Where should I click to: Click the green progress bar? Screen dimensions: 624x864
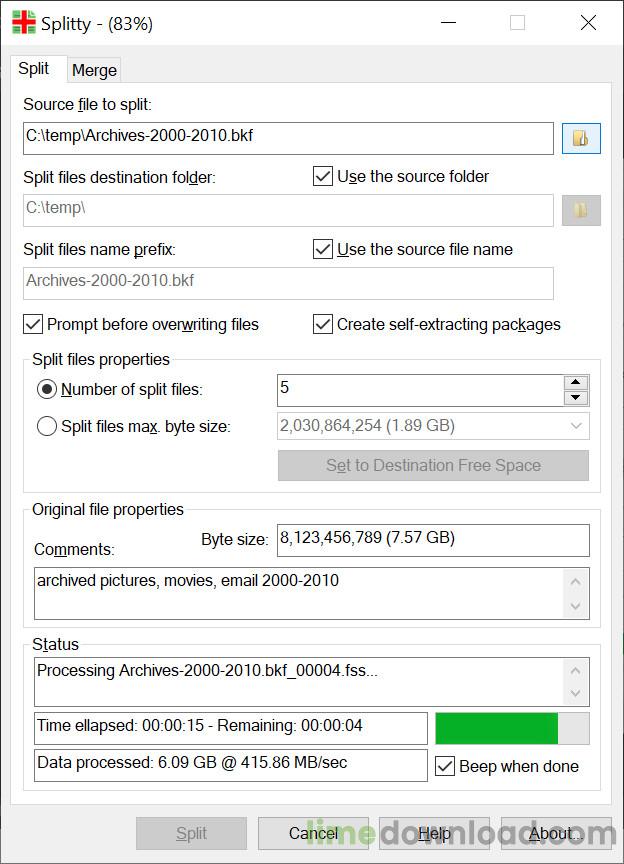tap(512, 728)
